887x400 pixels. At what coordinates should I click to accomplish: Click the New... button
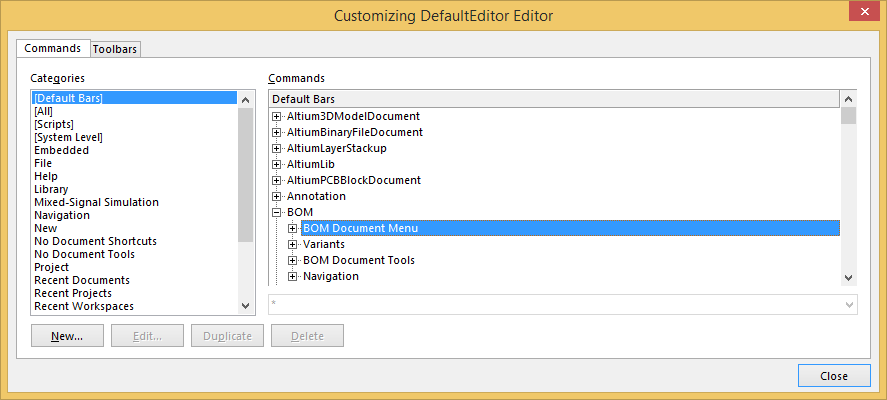click(x=67, y=336)
